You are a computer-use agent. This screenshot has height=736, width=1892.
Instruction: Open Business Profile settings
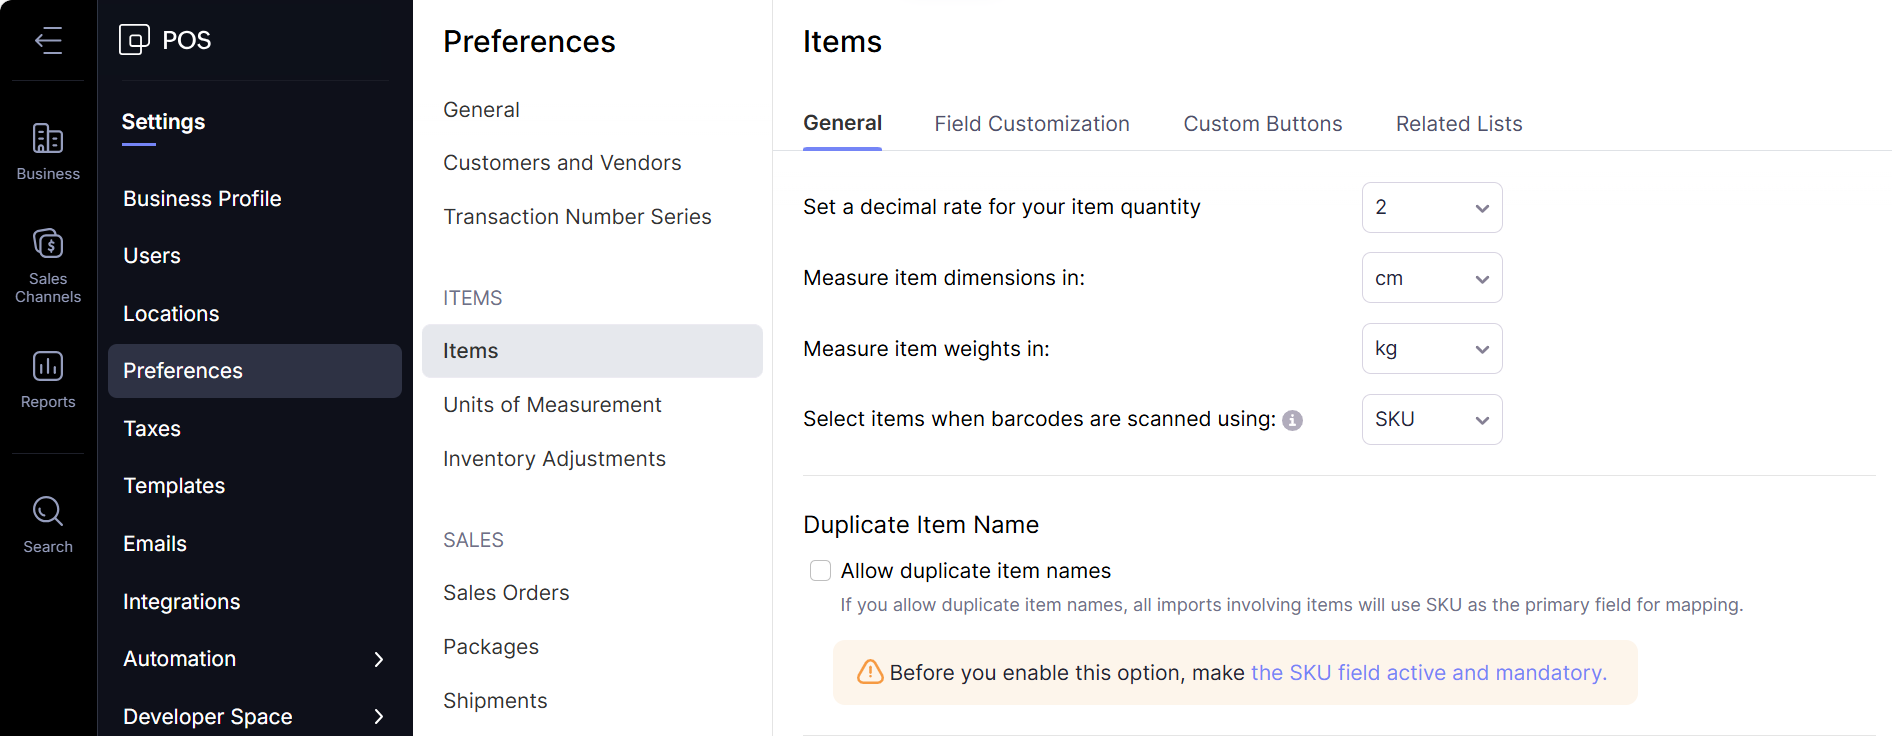coord(202,199)
